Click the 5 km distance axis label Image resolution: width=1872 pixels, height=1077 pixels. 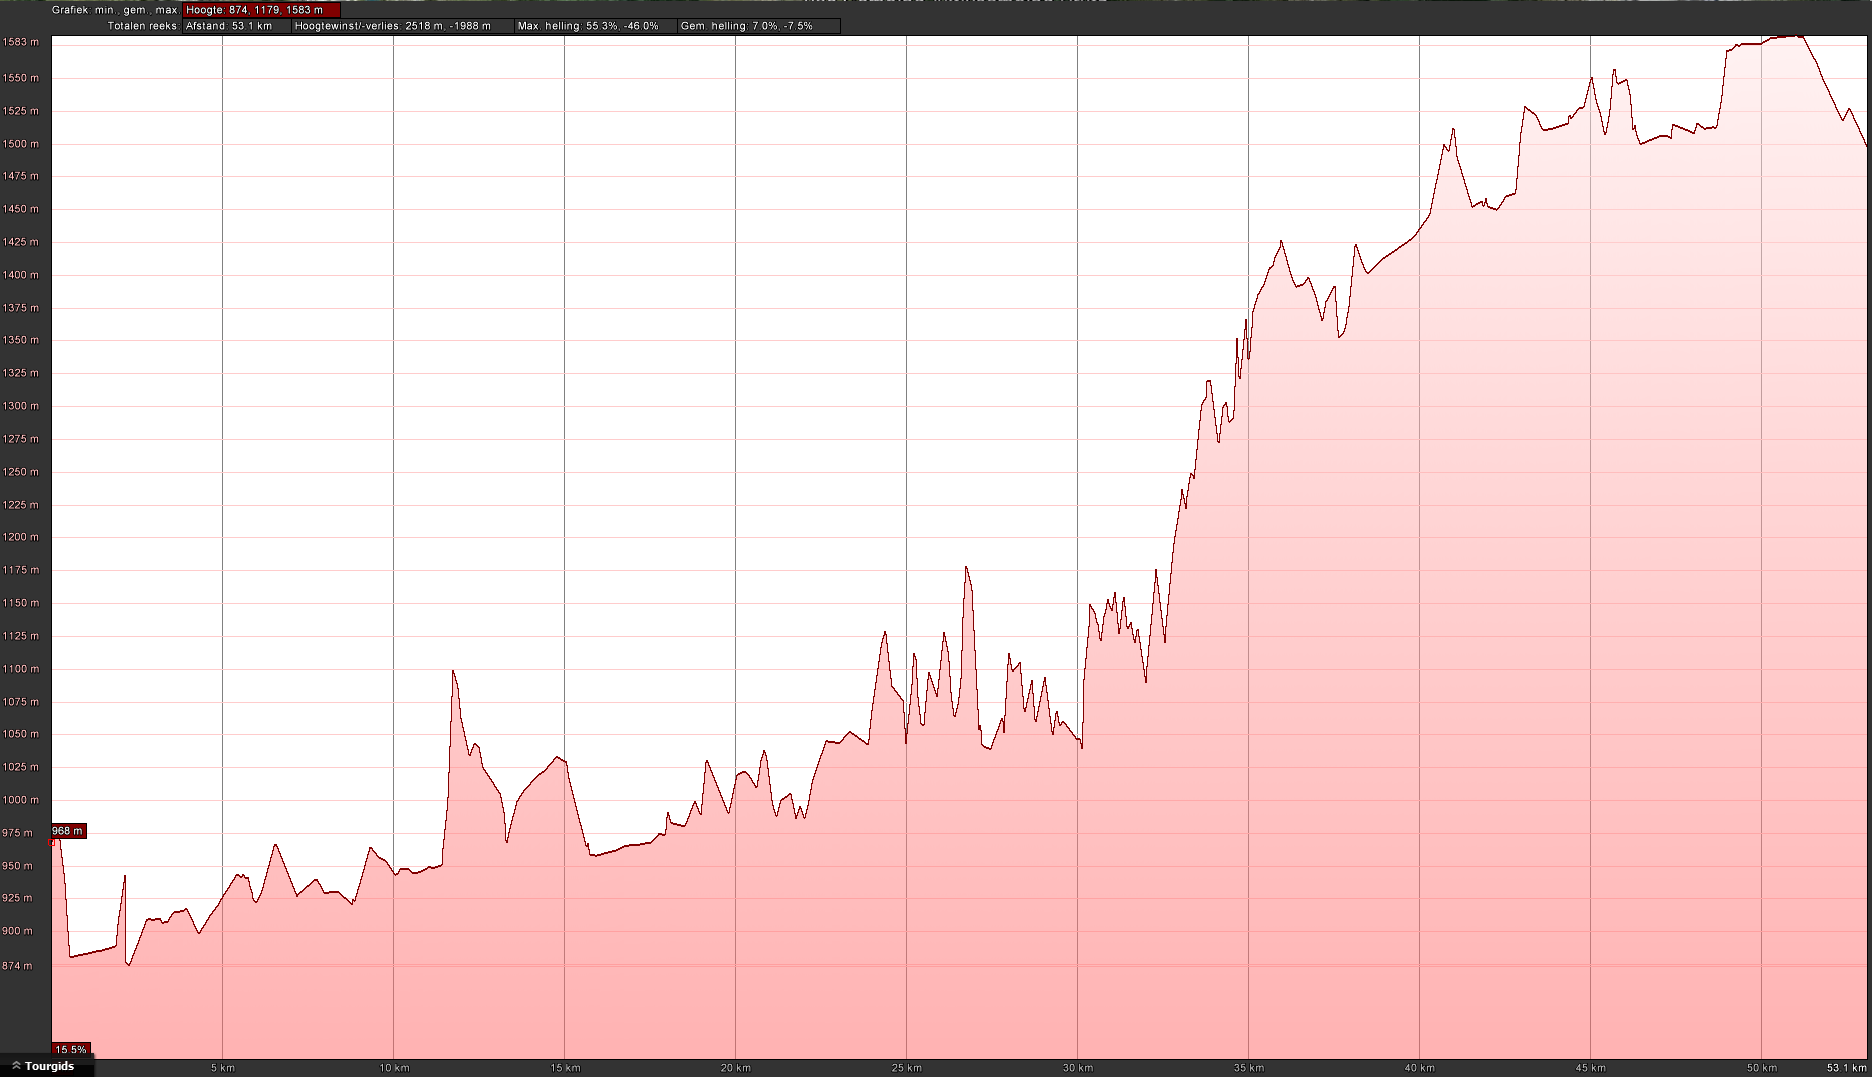pyautogui.click(x=223, y=1068)
